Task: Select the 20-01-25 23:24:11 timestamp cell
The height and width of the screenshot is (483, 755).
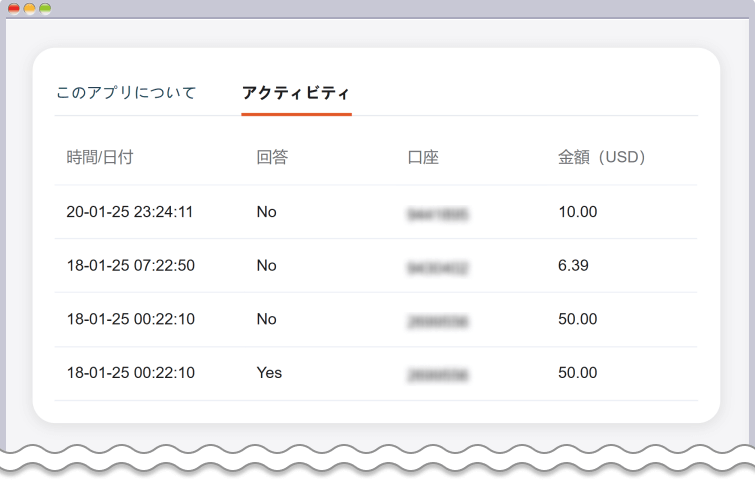Action: (130, 212)
